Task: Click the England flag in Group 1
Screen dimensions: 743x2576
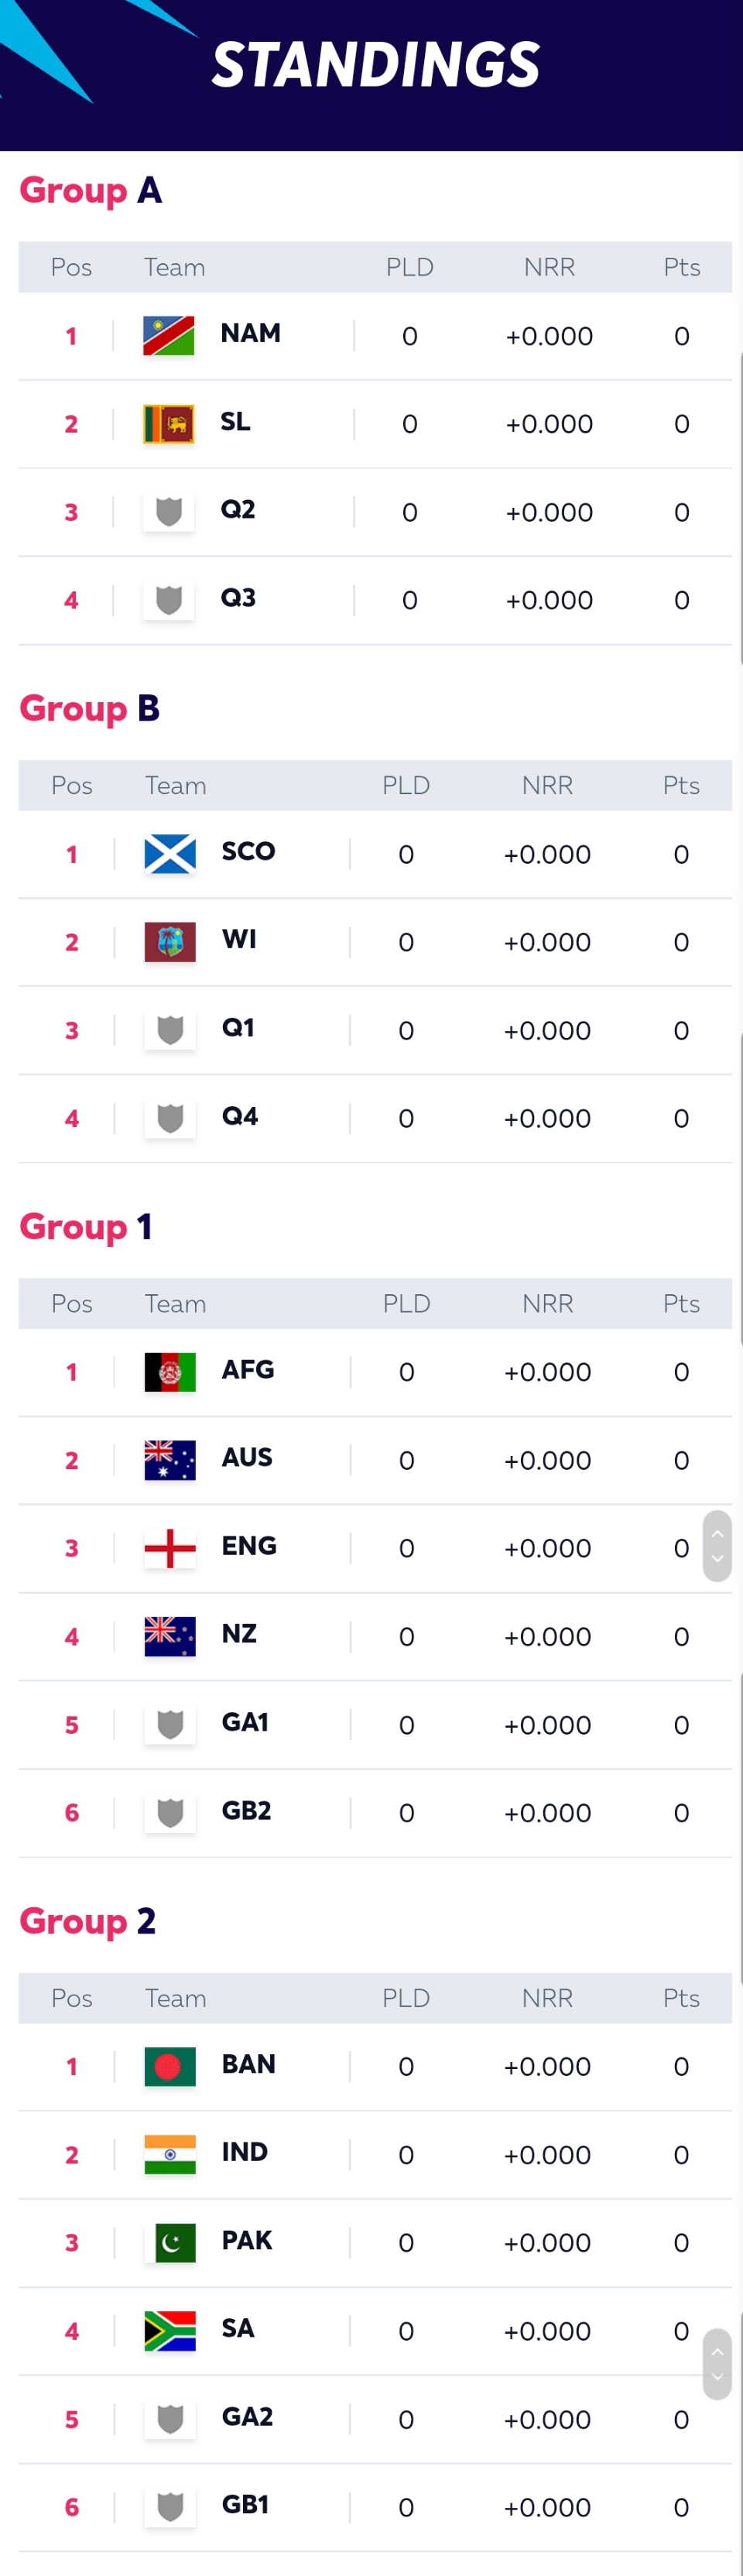Action: tap(170, 1548)
